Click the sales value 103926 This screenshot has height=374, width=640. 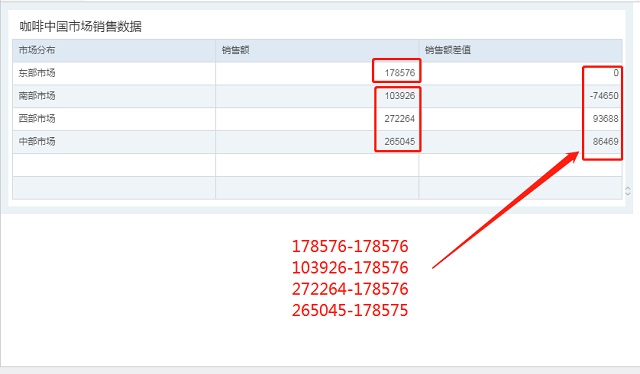click(400, 96)
